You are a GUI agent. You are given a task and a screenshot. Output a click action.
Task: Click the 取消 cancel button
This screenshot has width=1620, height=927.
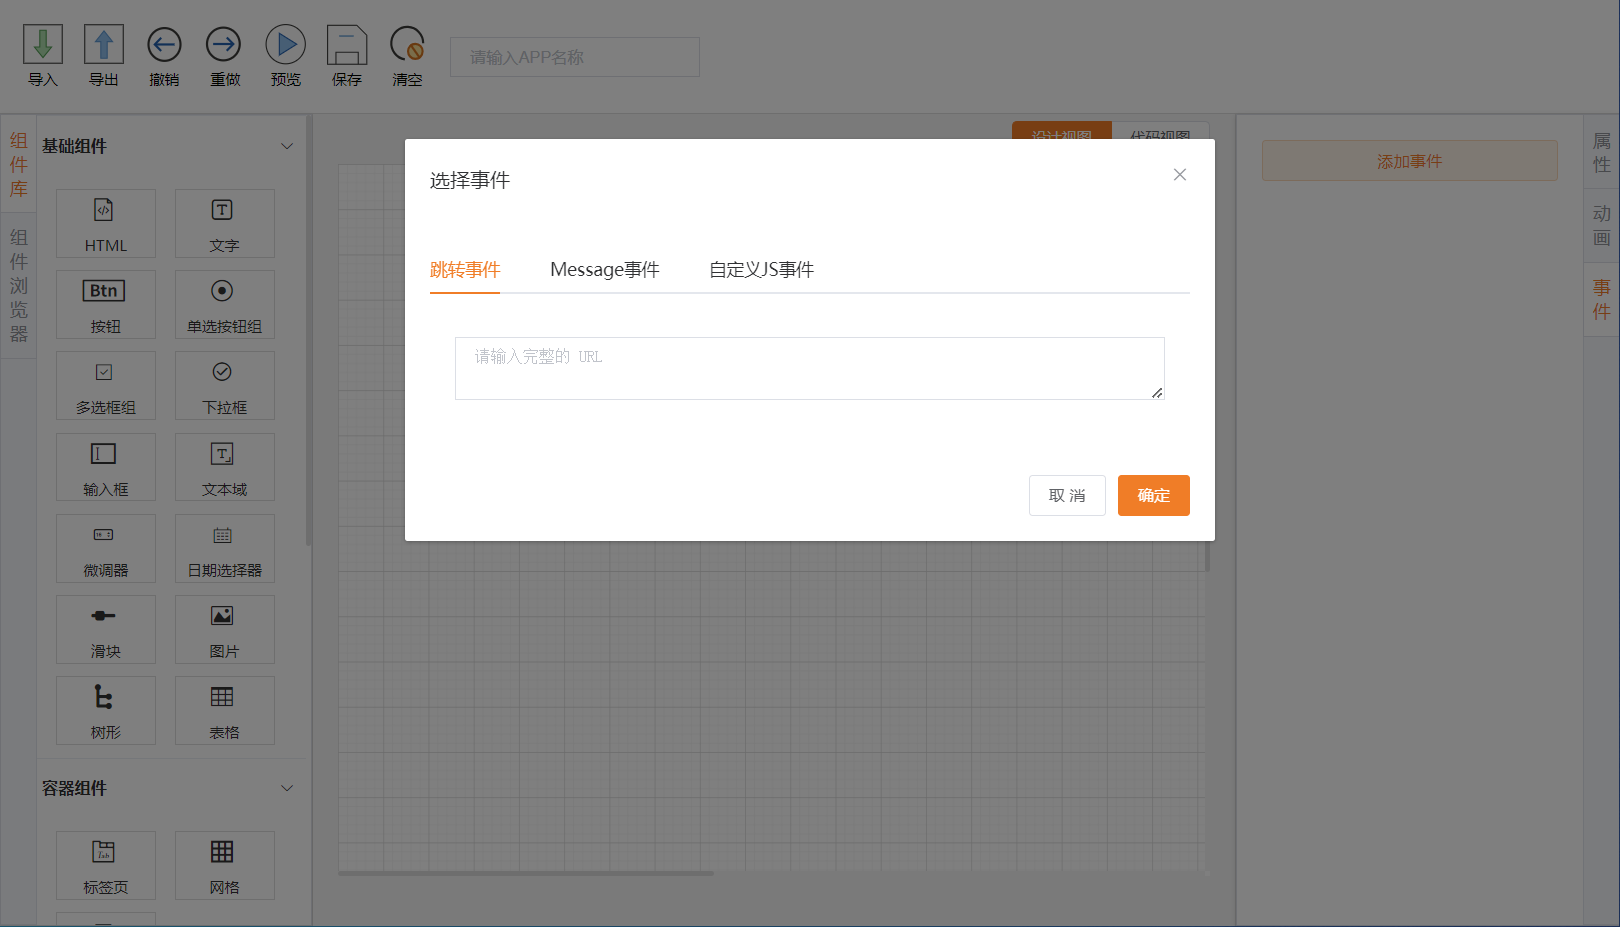[1067, 496]
